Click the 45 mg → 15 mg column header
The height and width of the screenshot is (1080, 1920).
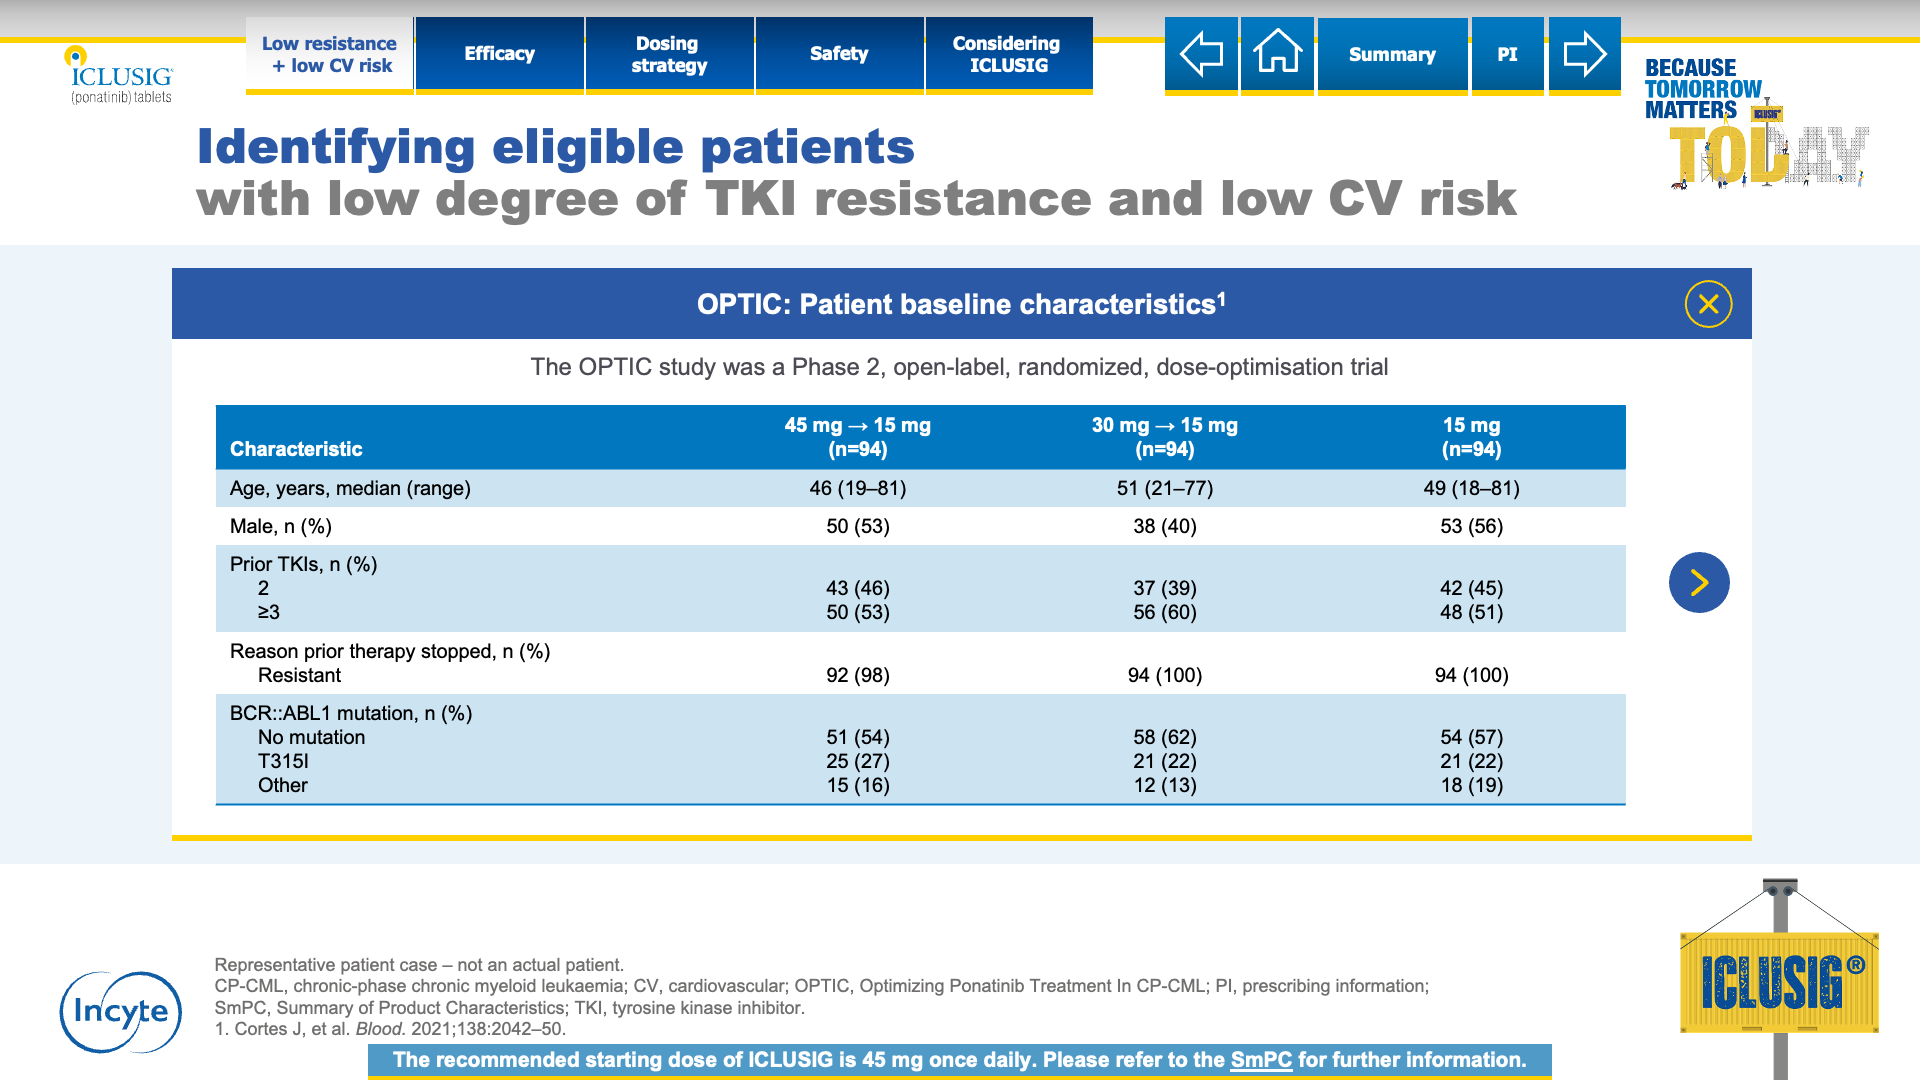858,437
